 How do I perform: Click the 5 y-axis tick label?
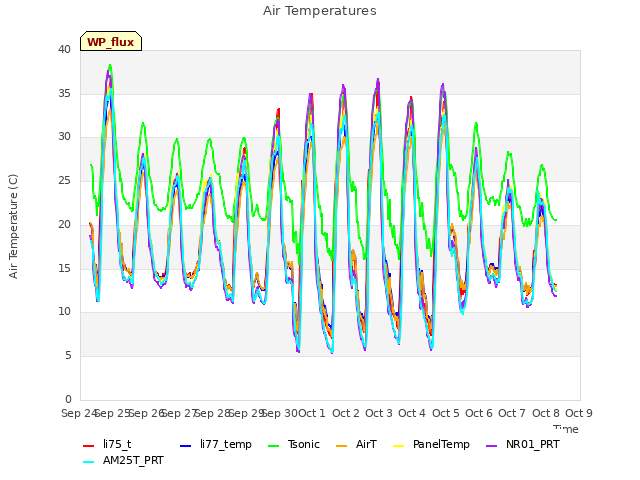[x=68, y=356]
